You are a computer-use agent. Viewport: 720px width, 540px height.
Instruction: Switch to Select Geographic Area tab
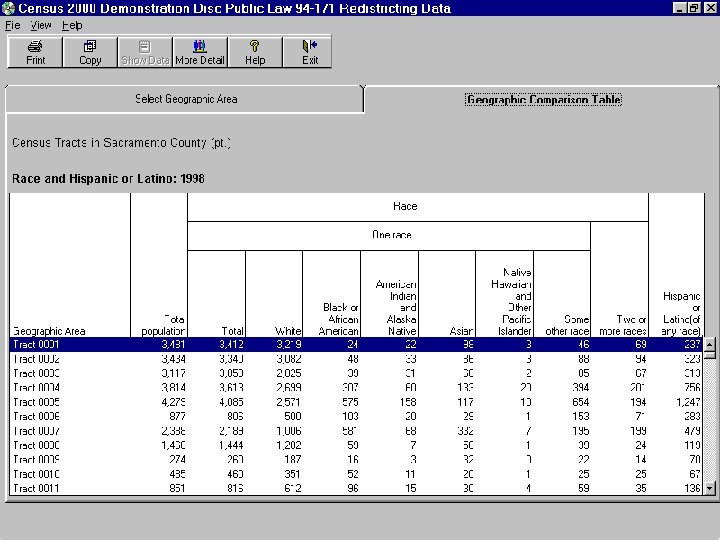point(186,99)
